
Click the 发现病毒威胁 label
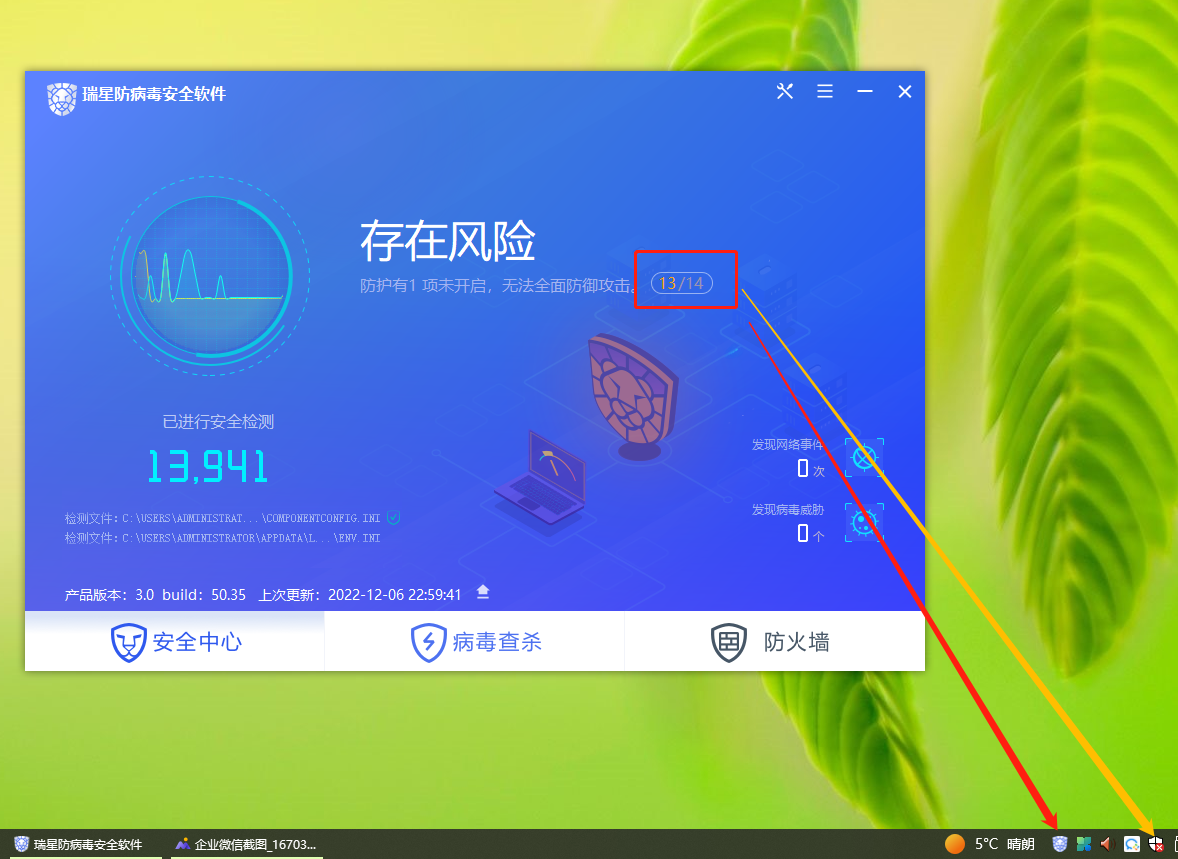click(x=787, y=510)
